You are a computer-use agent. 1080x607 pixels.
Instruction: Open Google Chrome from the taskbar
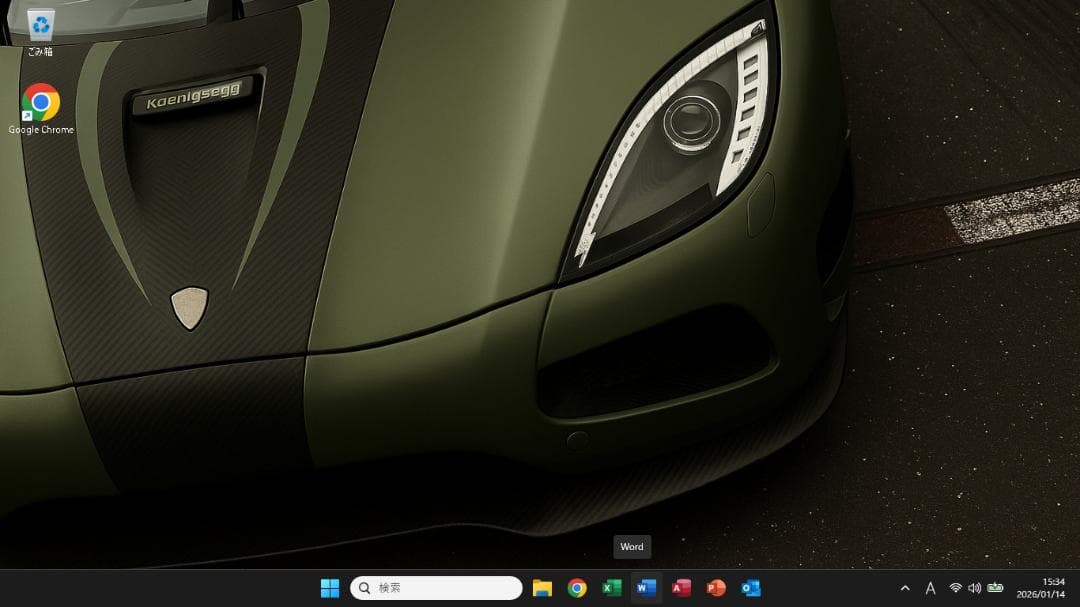pos(577,588)
